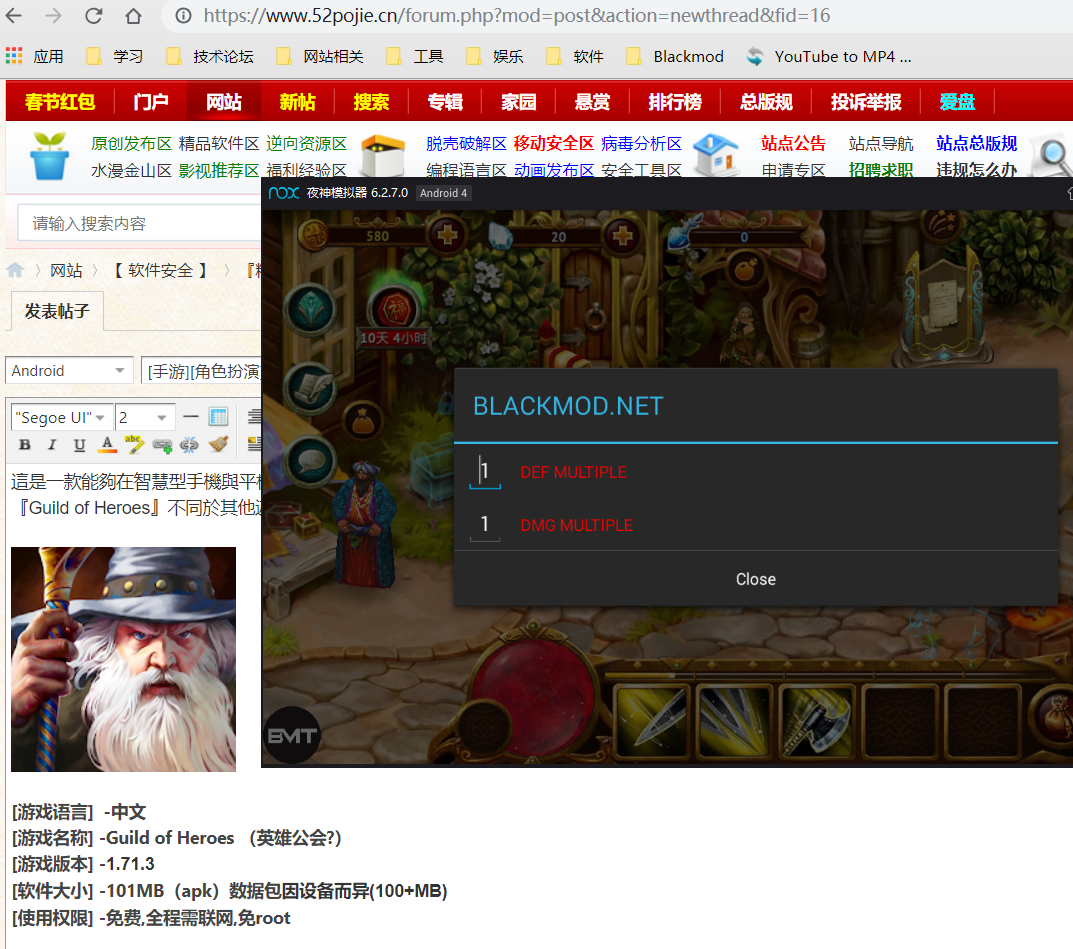This screenshot has height=949, width=1073.
Task: Click the BMT floating mod button
Action: tap(292, 736)
